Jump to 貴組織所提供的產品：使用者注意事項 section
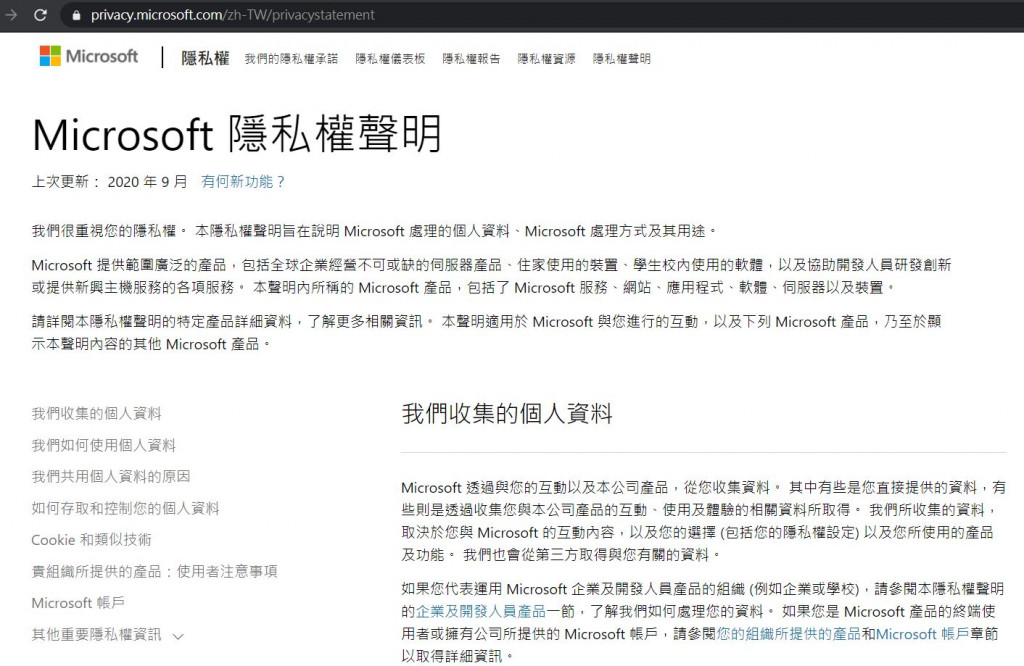Screen dimensions: 1024x666 tap(154, 571)
